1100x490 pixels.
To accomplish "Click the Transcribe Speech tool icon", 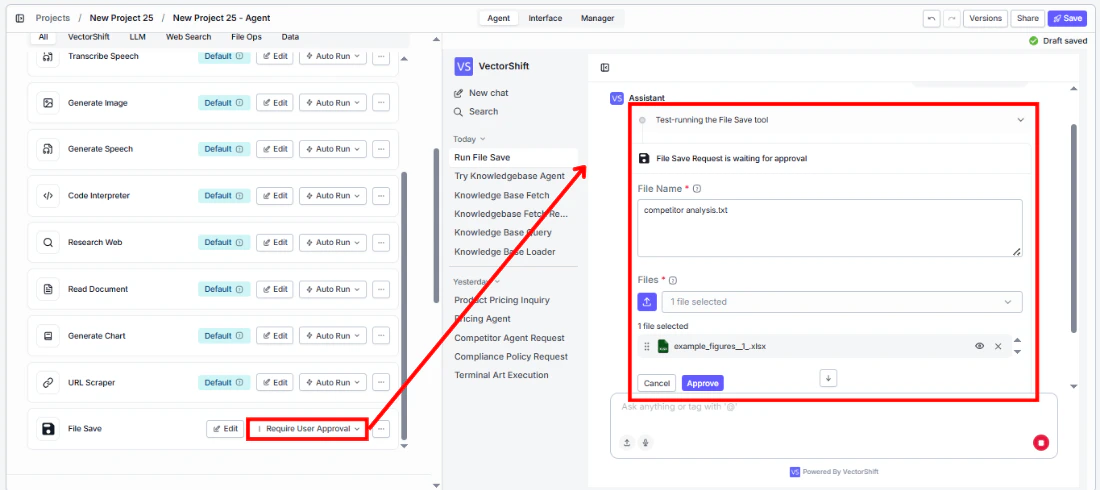I will point(48,56).
